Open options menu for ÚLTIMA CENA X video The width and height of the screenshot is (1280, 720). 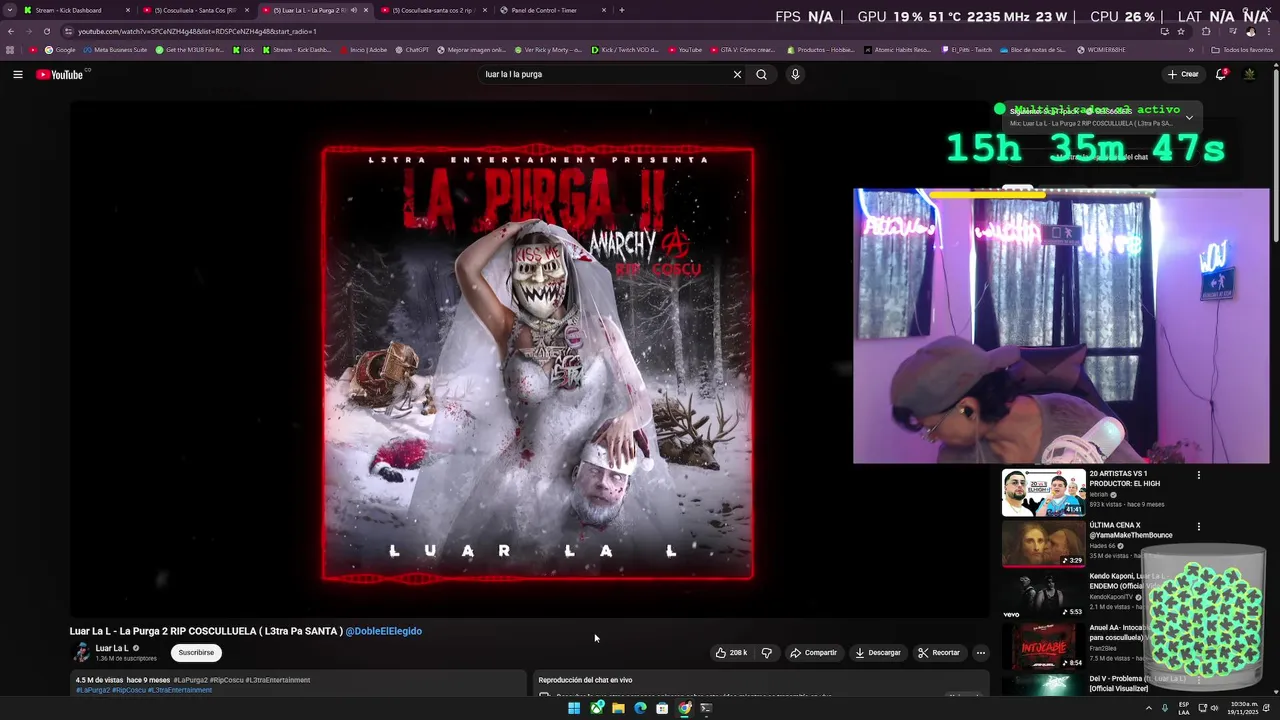click(1198, 527)
